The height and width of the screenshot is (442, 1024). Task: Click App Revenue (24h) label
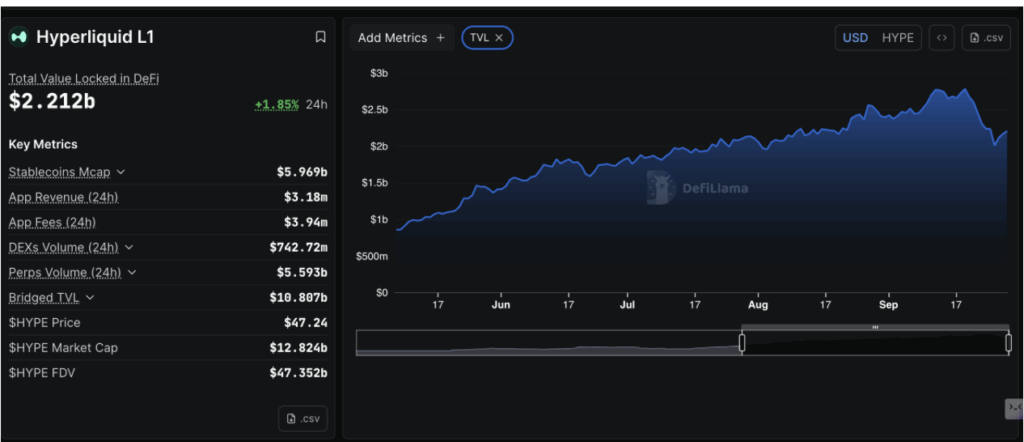[63, 197]
